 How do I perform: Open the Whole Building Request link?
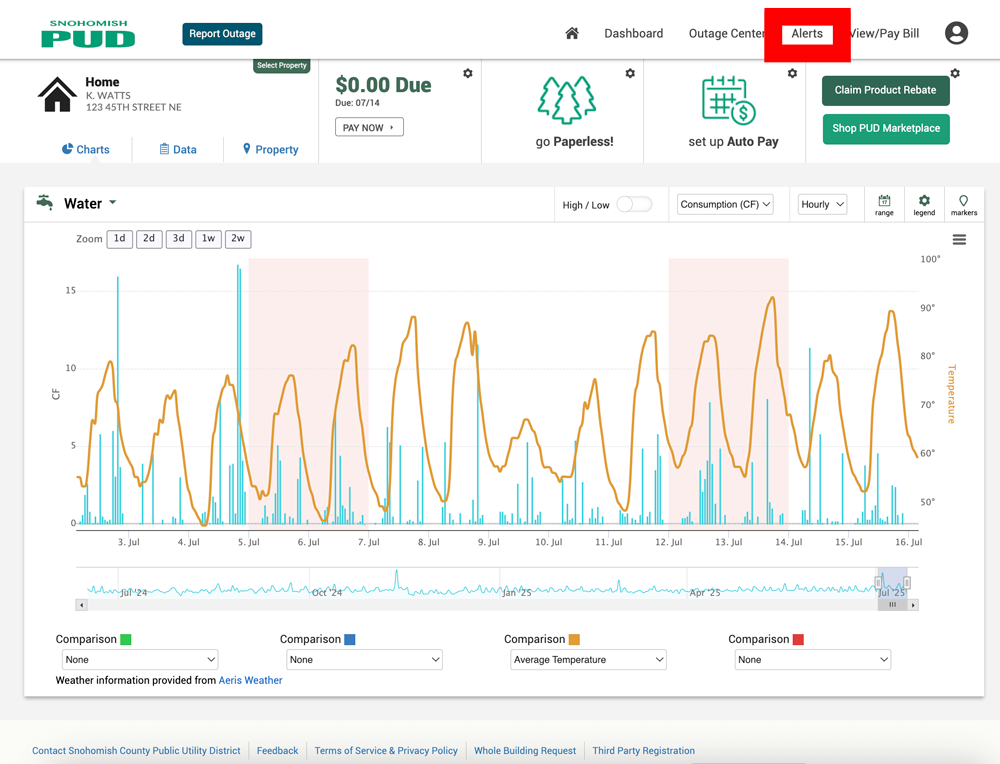pyautogui.click(x=525, y=751)
